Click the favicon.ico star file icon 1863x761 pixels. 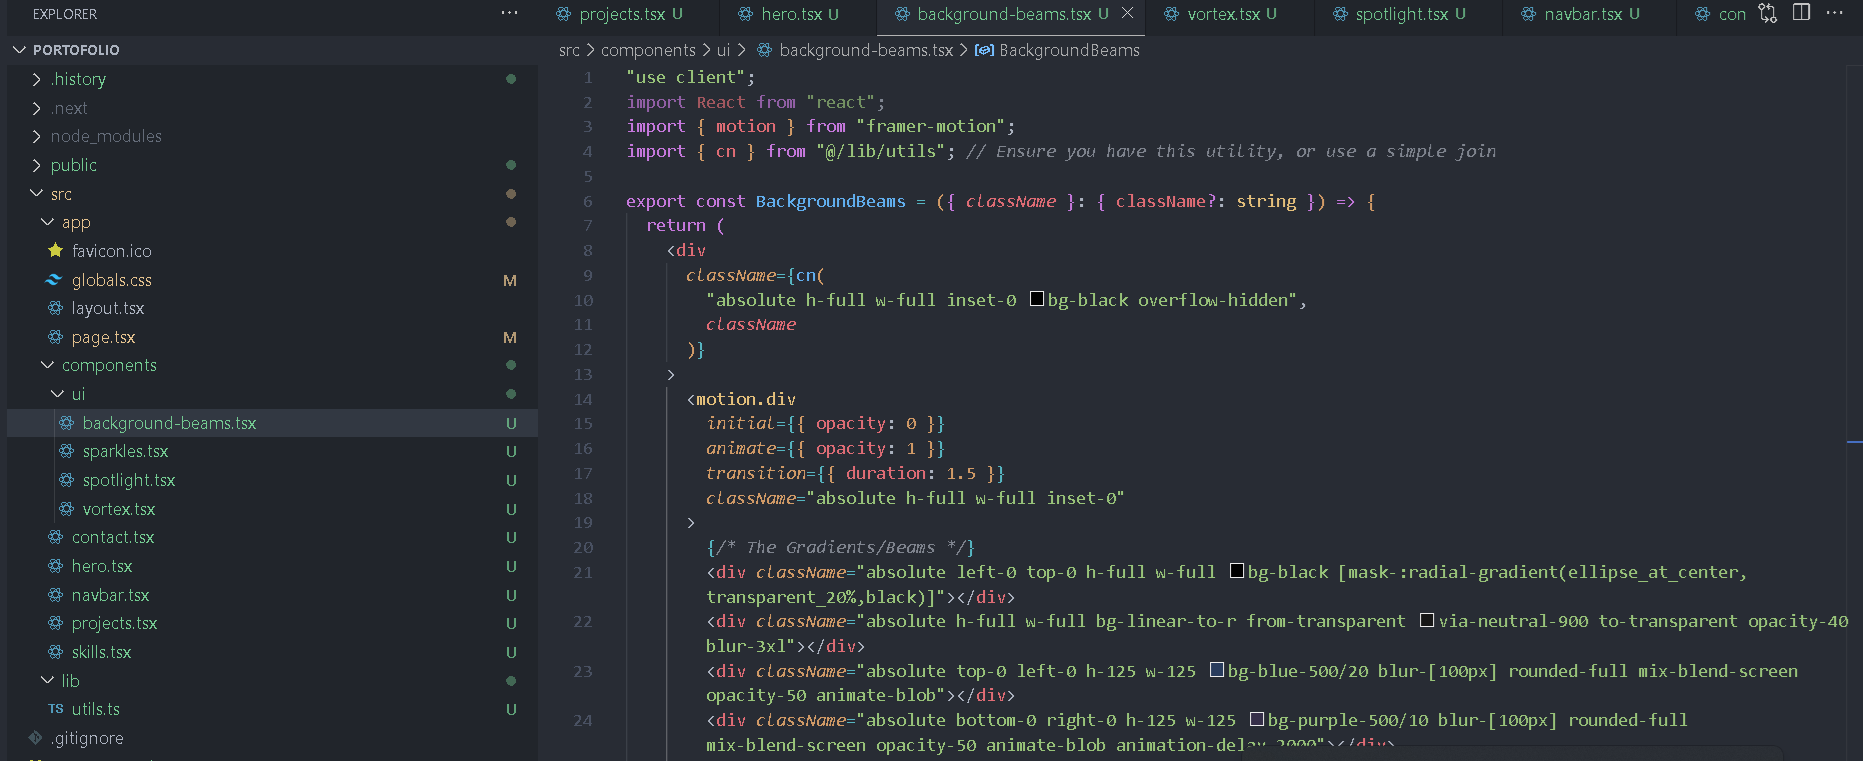point(56,251)
